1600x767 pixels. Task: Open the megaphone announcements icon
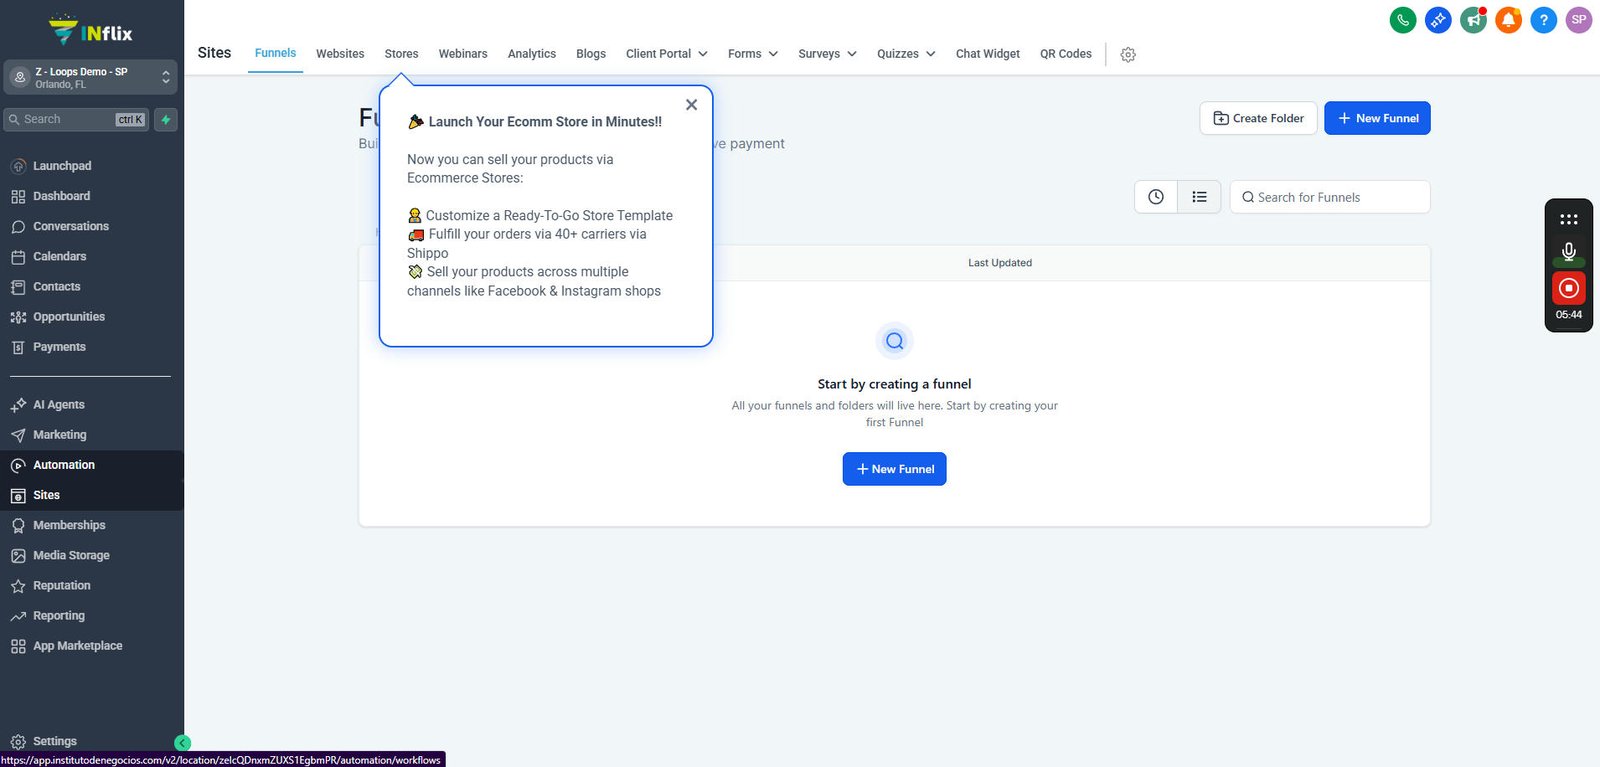1473,20
